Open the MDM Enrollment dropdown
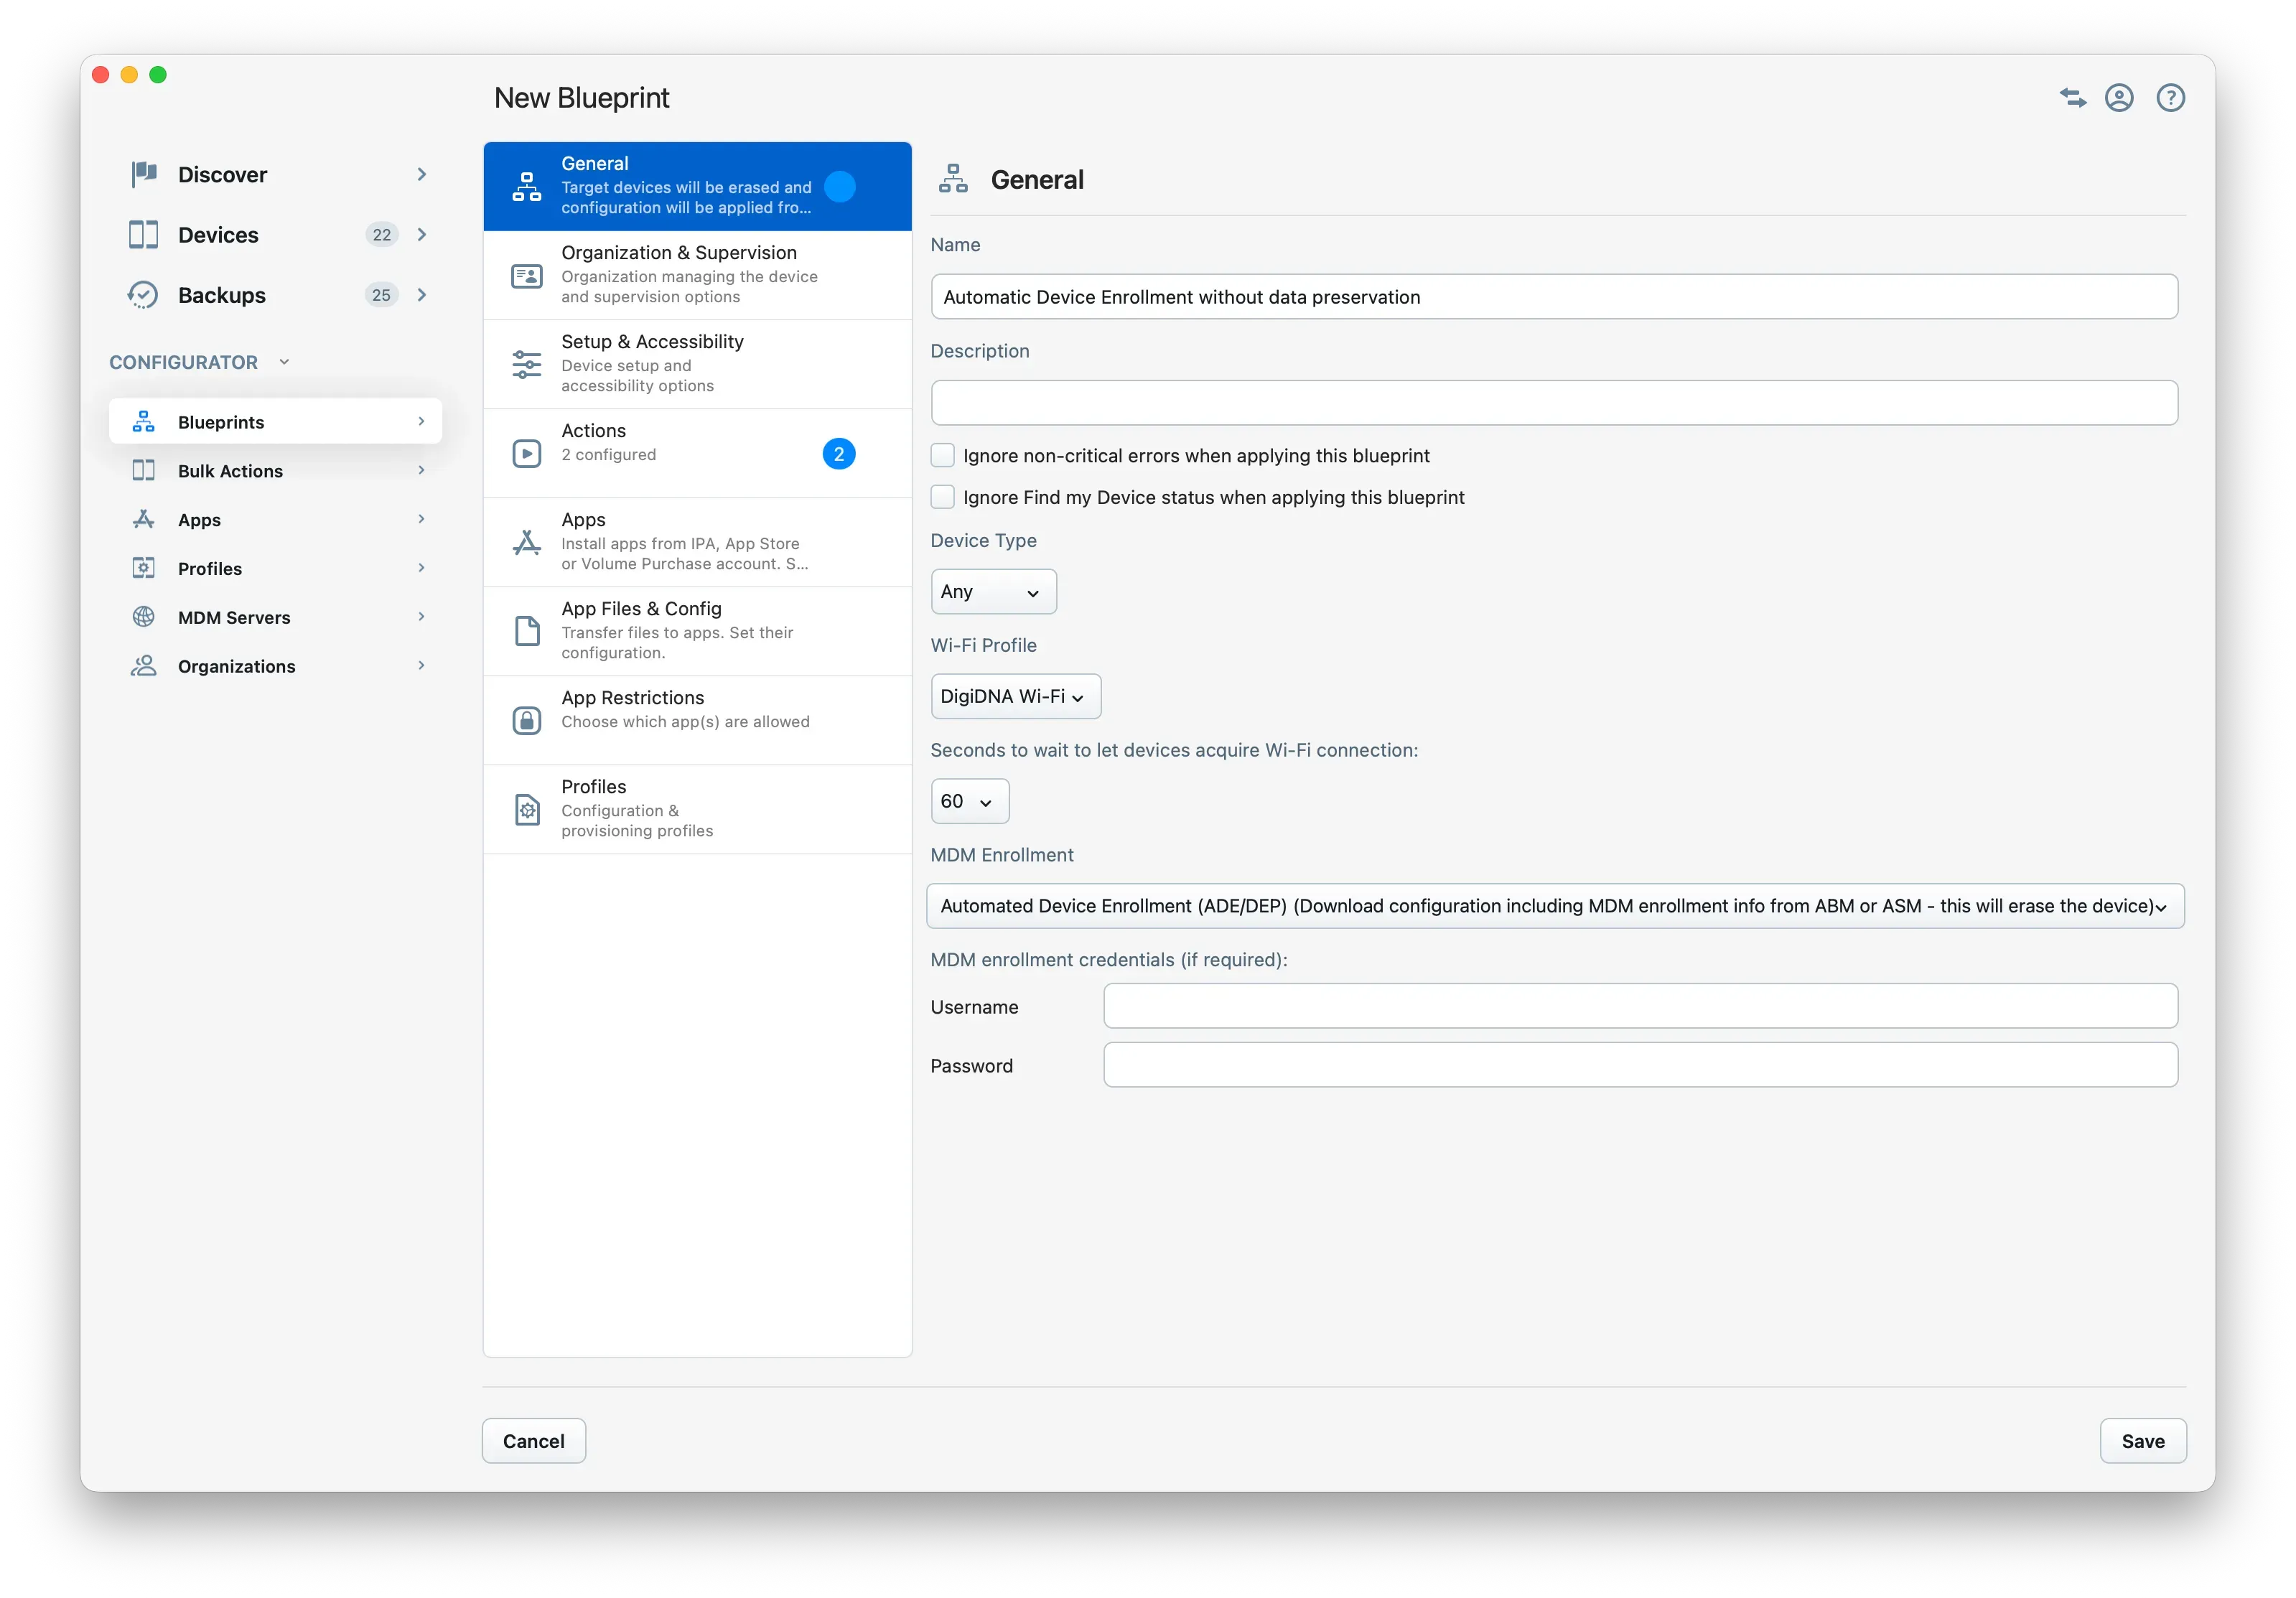 coord(1555,906)
